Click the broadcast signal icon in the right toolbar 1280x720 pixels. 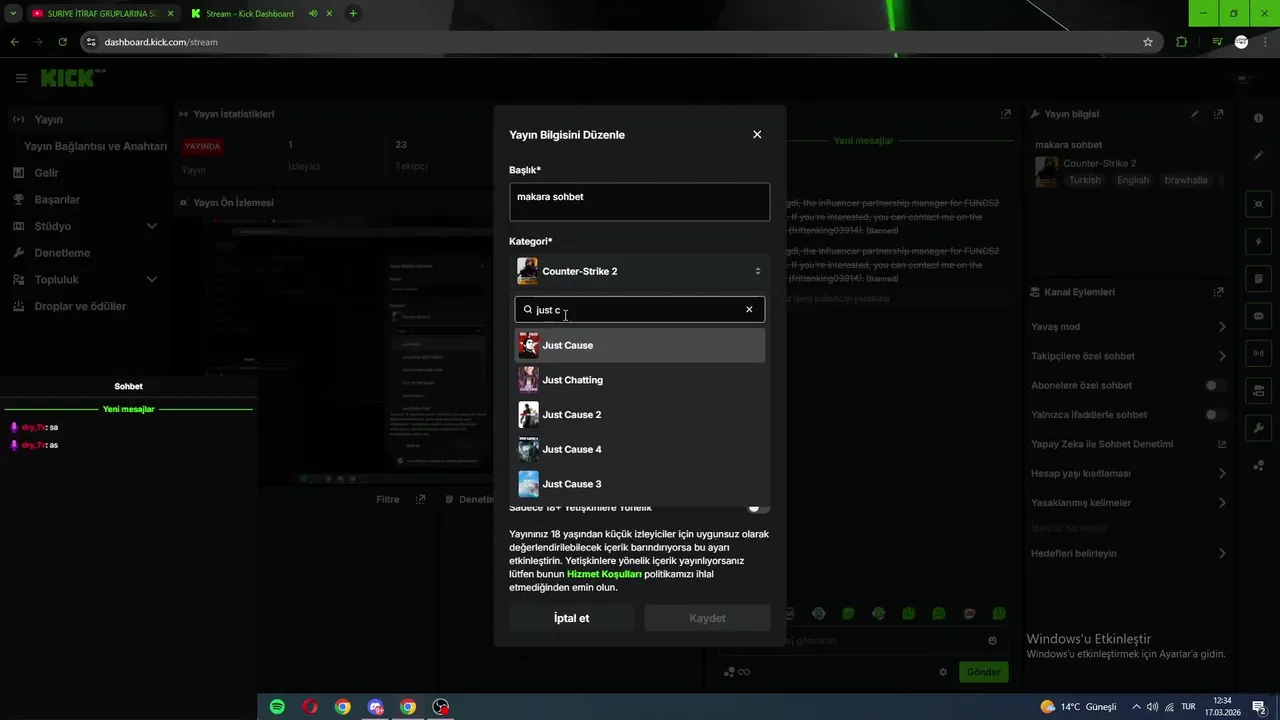[1258, 353]
